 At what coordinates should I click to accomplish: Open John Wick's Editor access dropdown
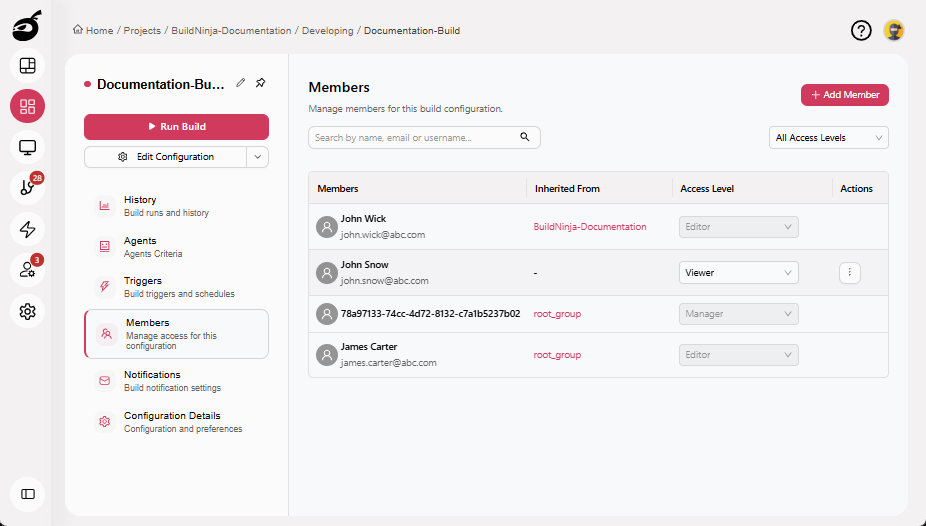[738, 227]
